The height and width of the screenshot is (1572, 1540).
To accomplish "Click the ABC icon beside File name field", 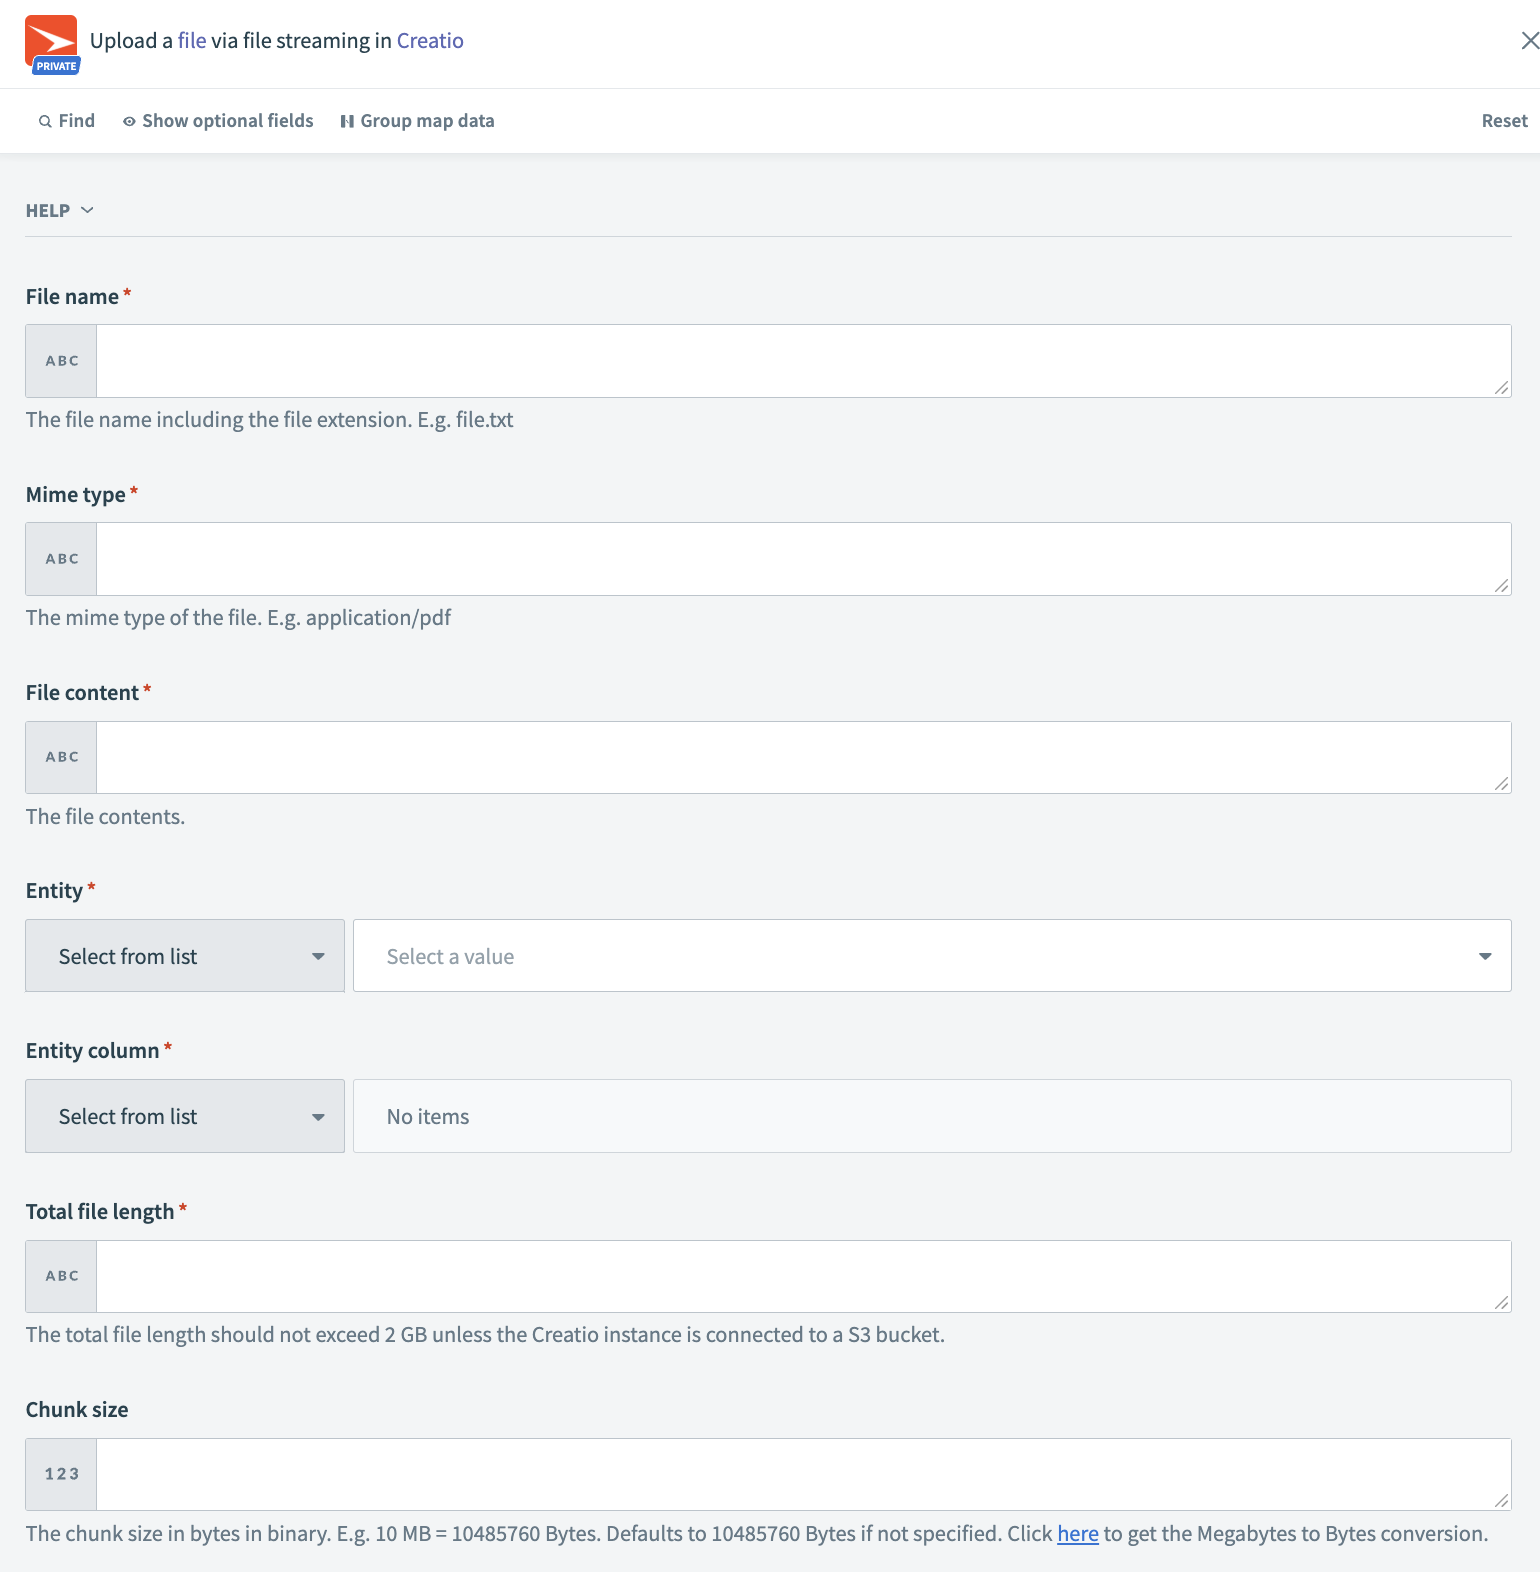I will 60,360.
